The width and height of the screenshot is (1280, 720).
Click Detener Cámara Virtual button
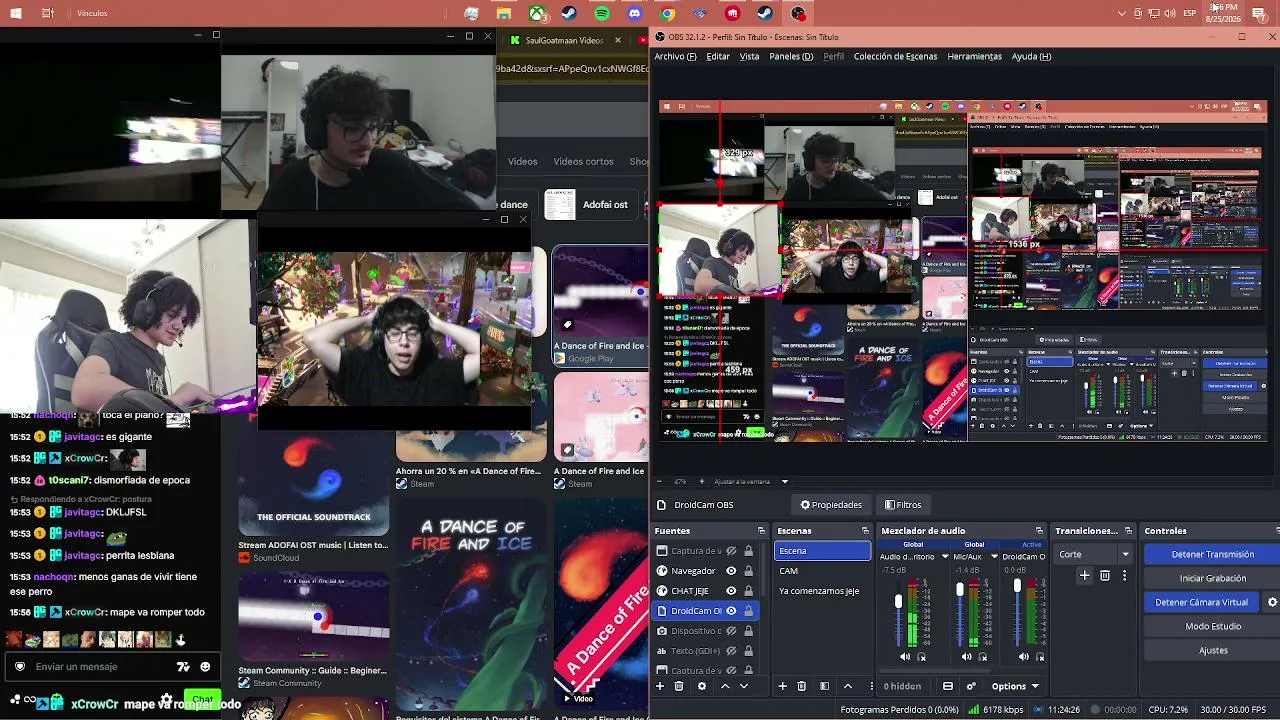click(1201, 602)
